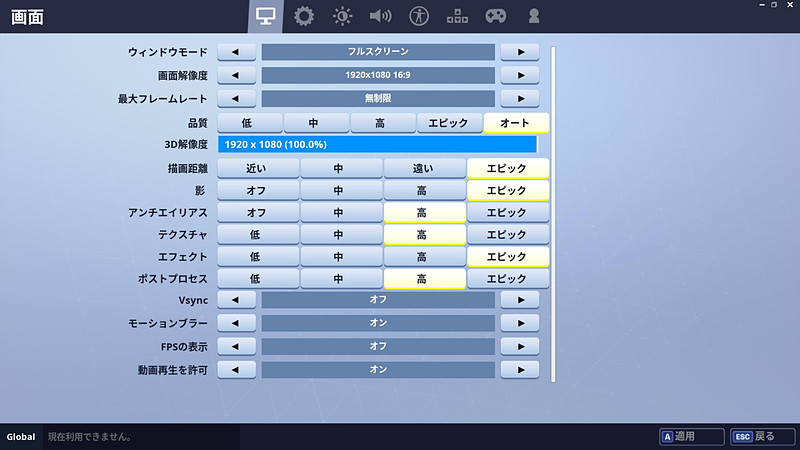Open the game settings gear tab
This screenshot has width=800, height=450.
tap(304, 16)
